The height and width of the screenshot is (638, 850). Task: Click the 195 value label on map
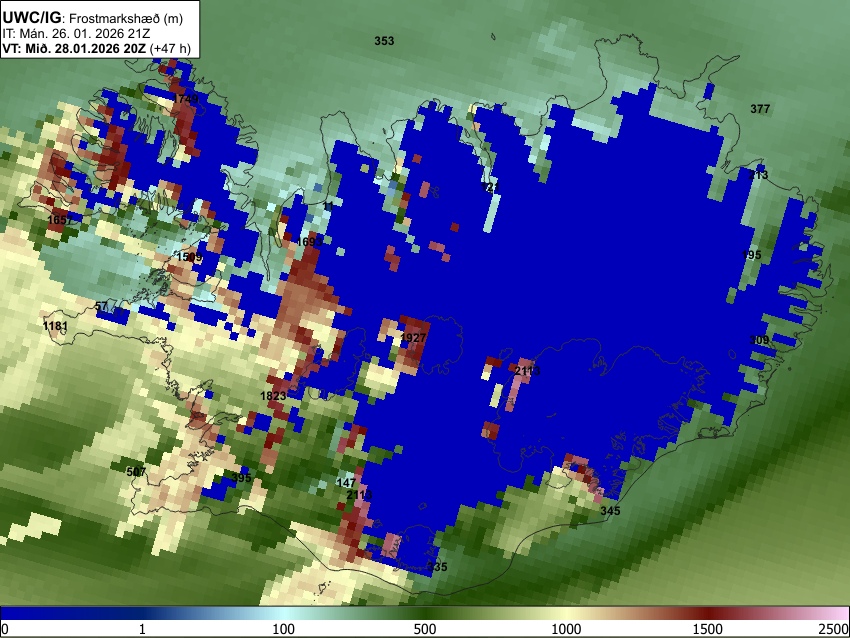point(751,255)
